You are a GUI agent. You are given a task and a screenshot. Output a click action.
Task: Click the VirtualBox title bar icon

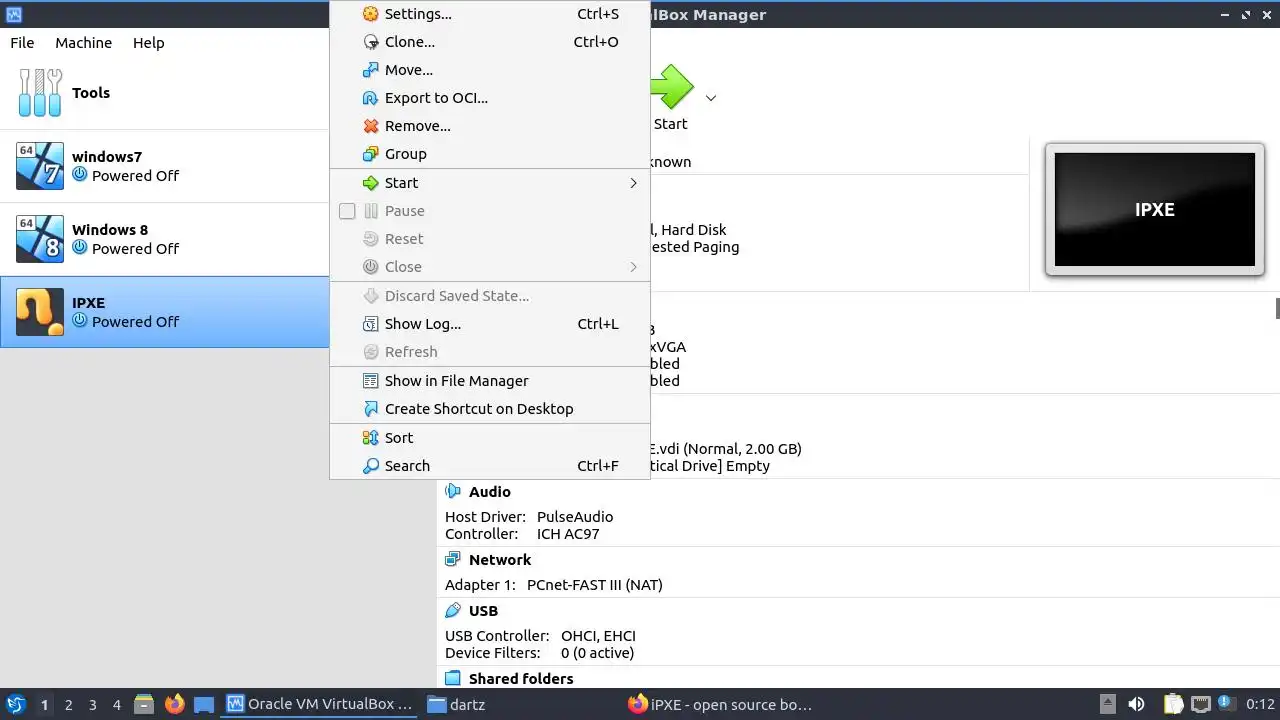pyautogui.click(x=13, y=14)
